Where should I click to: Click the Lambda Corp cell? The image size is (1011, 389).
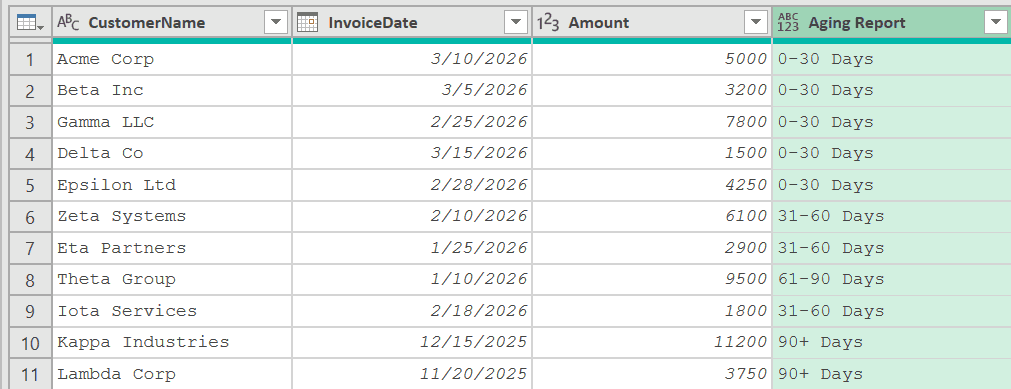point(172,374)
